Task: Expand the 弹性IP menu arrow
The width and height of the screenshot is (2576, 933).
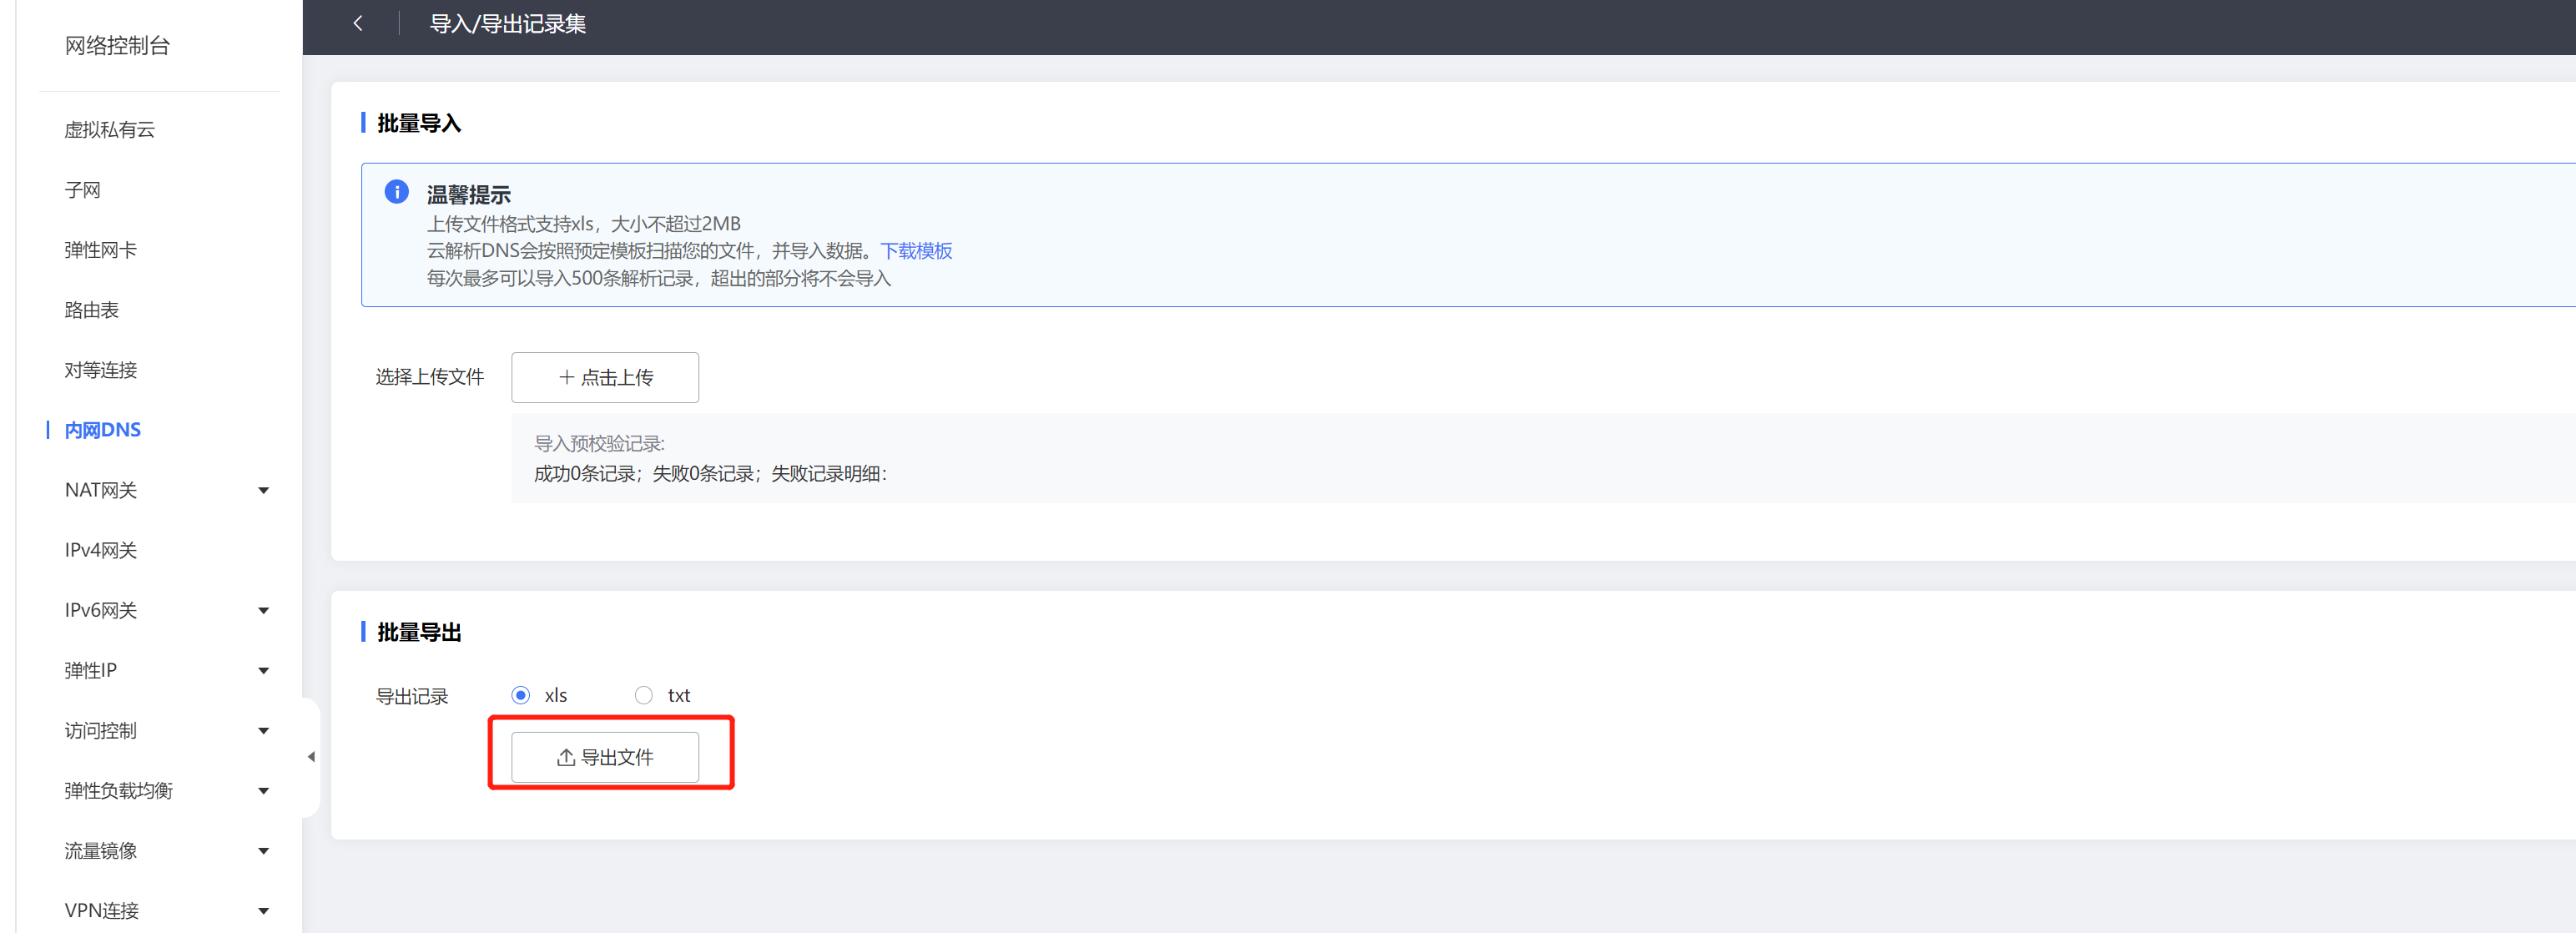Action: [263, 670]
